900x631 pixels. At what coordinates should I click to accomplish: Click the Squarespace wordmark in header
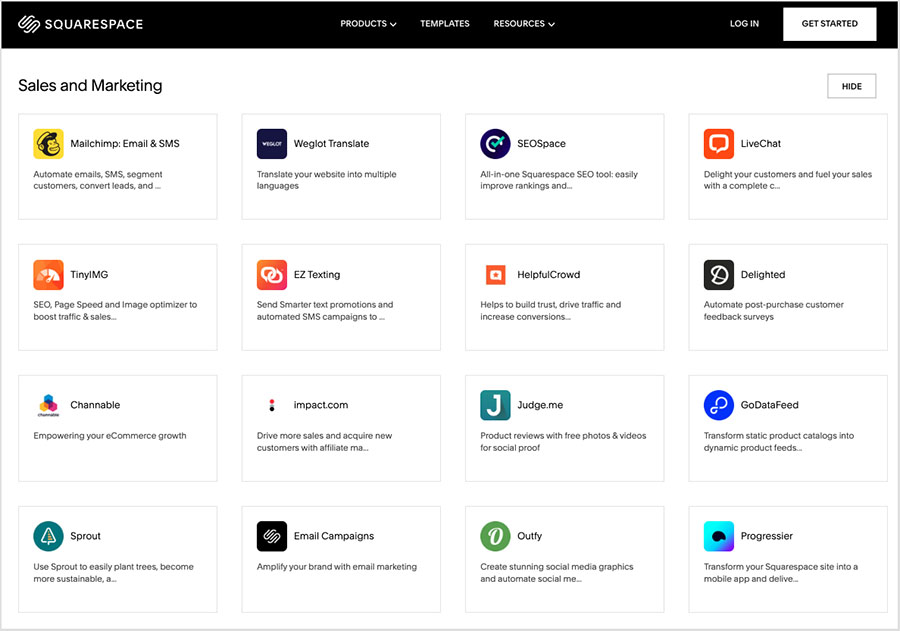[94, 24]
